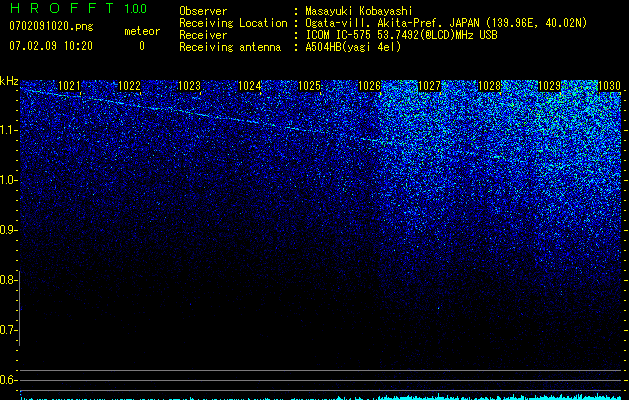Click the Receiver line ICOM IC-575

[338, 35]
